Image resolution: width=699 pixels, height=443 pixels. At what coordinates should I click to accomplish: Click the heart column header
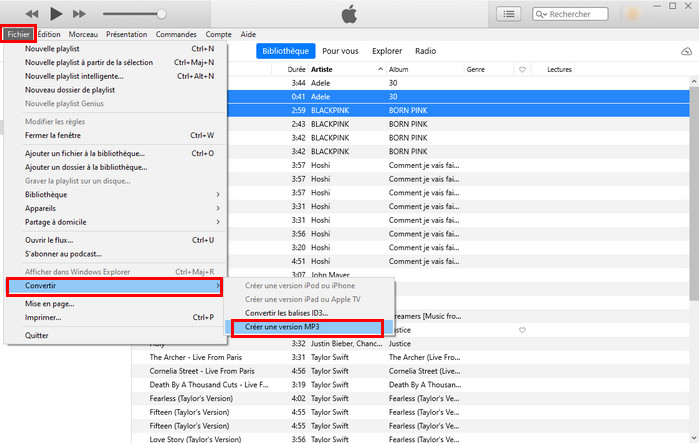[x=522, y=69]
